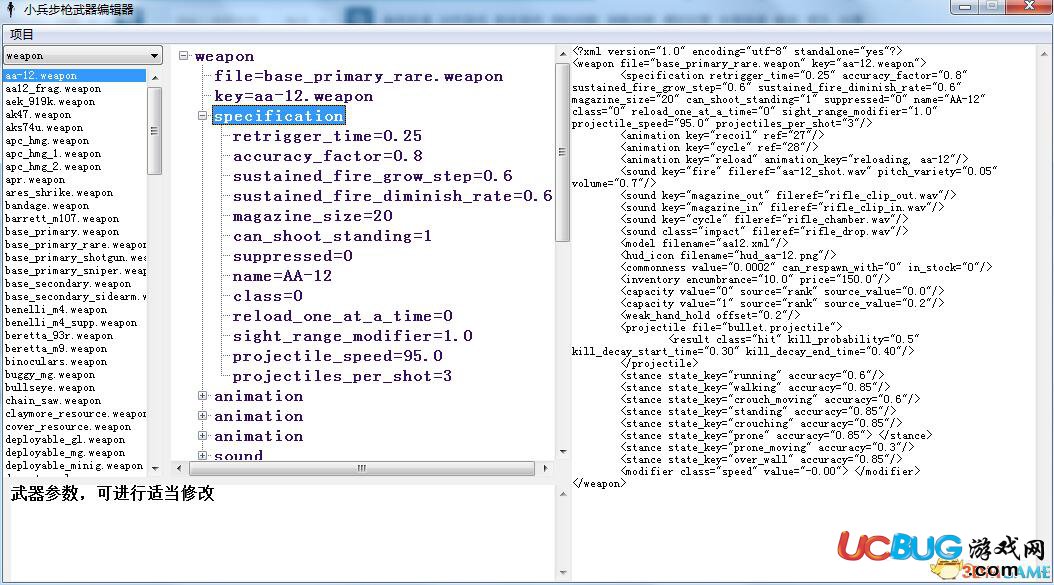Select chain_saw.weapon in the list
Viewport: 1054px width, 585px height.
coord(53,401)
